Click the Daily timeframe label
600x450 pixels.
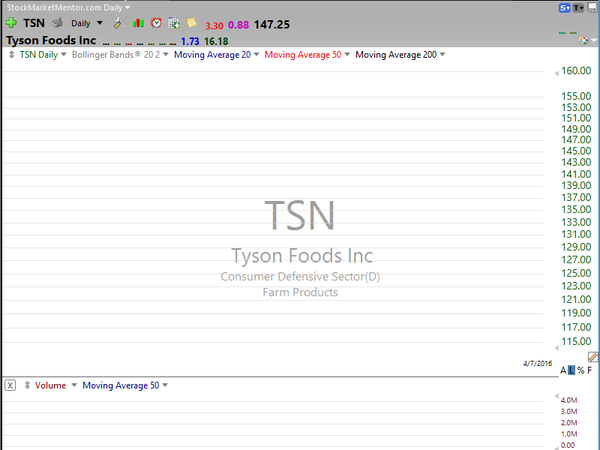click(x=81, y=23)
